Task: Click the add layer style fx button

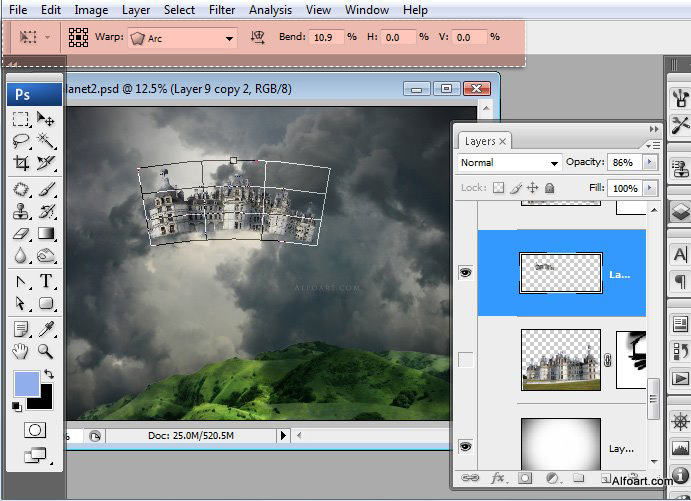Action: tap(496, 479)
